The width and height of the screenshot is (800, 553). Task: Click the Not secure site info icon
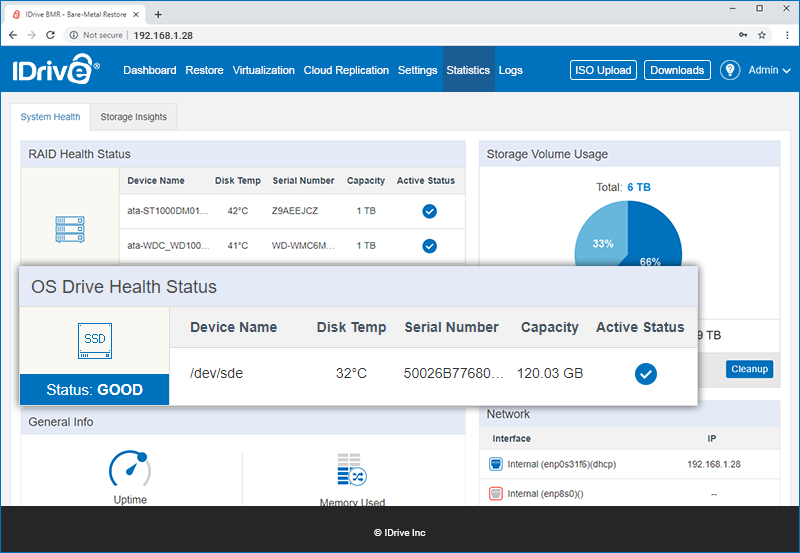coord(74,35)
